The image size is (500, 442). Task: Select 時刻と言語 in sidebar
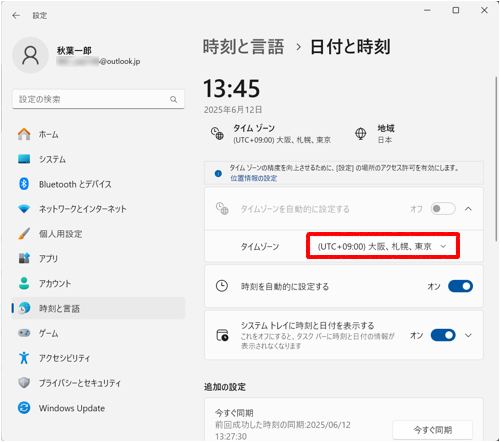pyautogui.click(x=98, y=308)
